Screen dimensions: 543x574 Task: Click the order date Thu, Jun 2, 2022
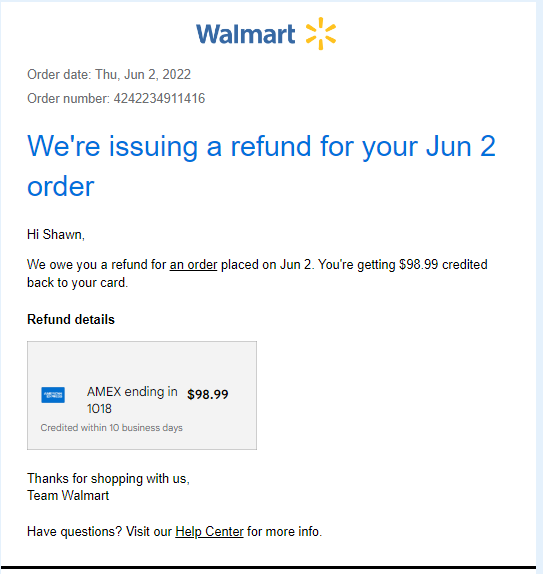143,74
